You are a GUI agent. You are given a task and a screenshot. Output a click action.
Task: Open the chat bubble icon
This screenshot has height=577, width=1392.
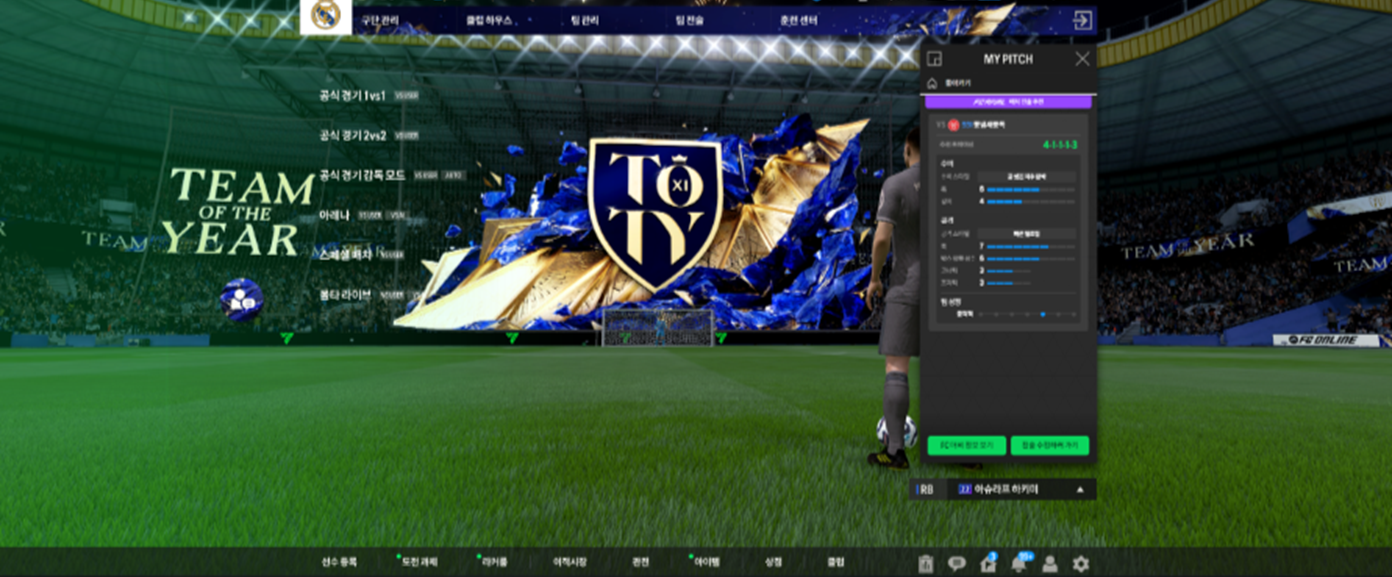pos(957,564)
